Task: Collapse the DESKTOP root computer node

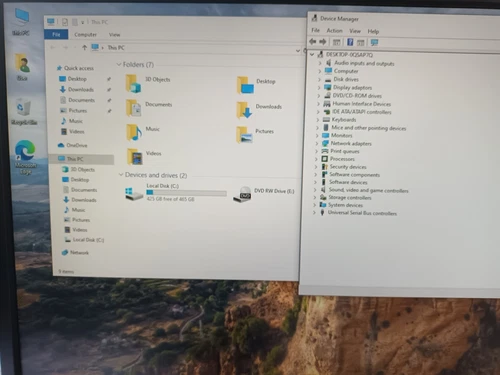Action: point(312,54)
